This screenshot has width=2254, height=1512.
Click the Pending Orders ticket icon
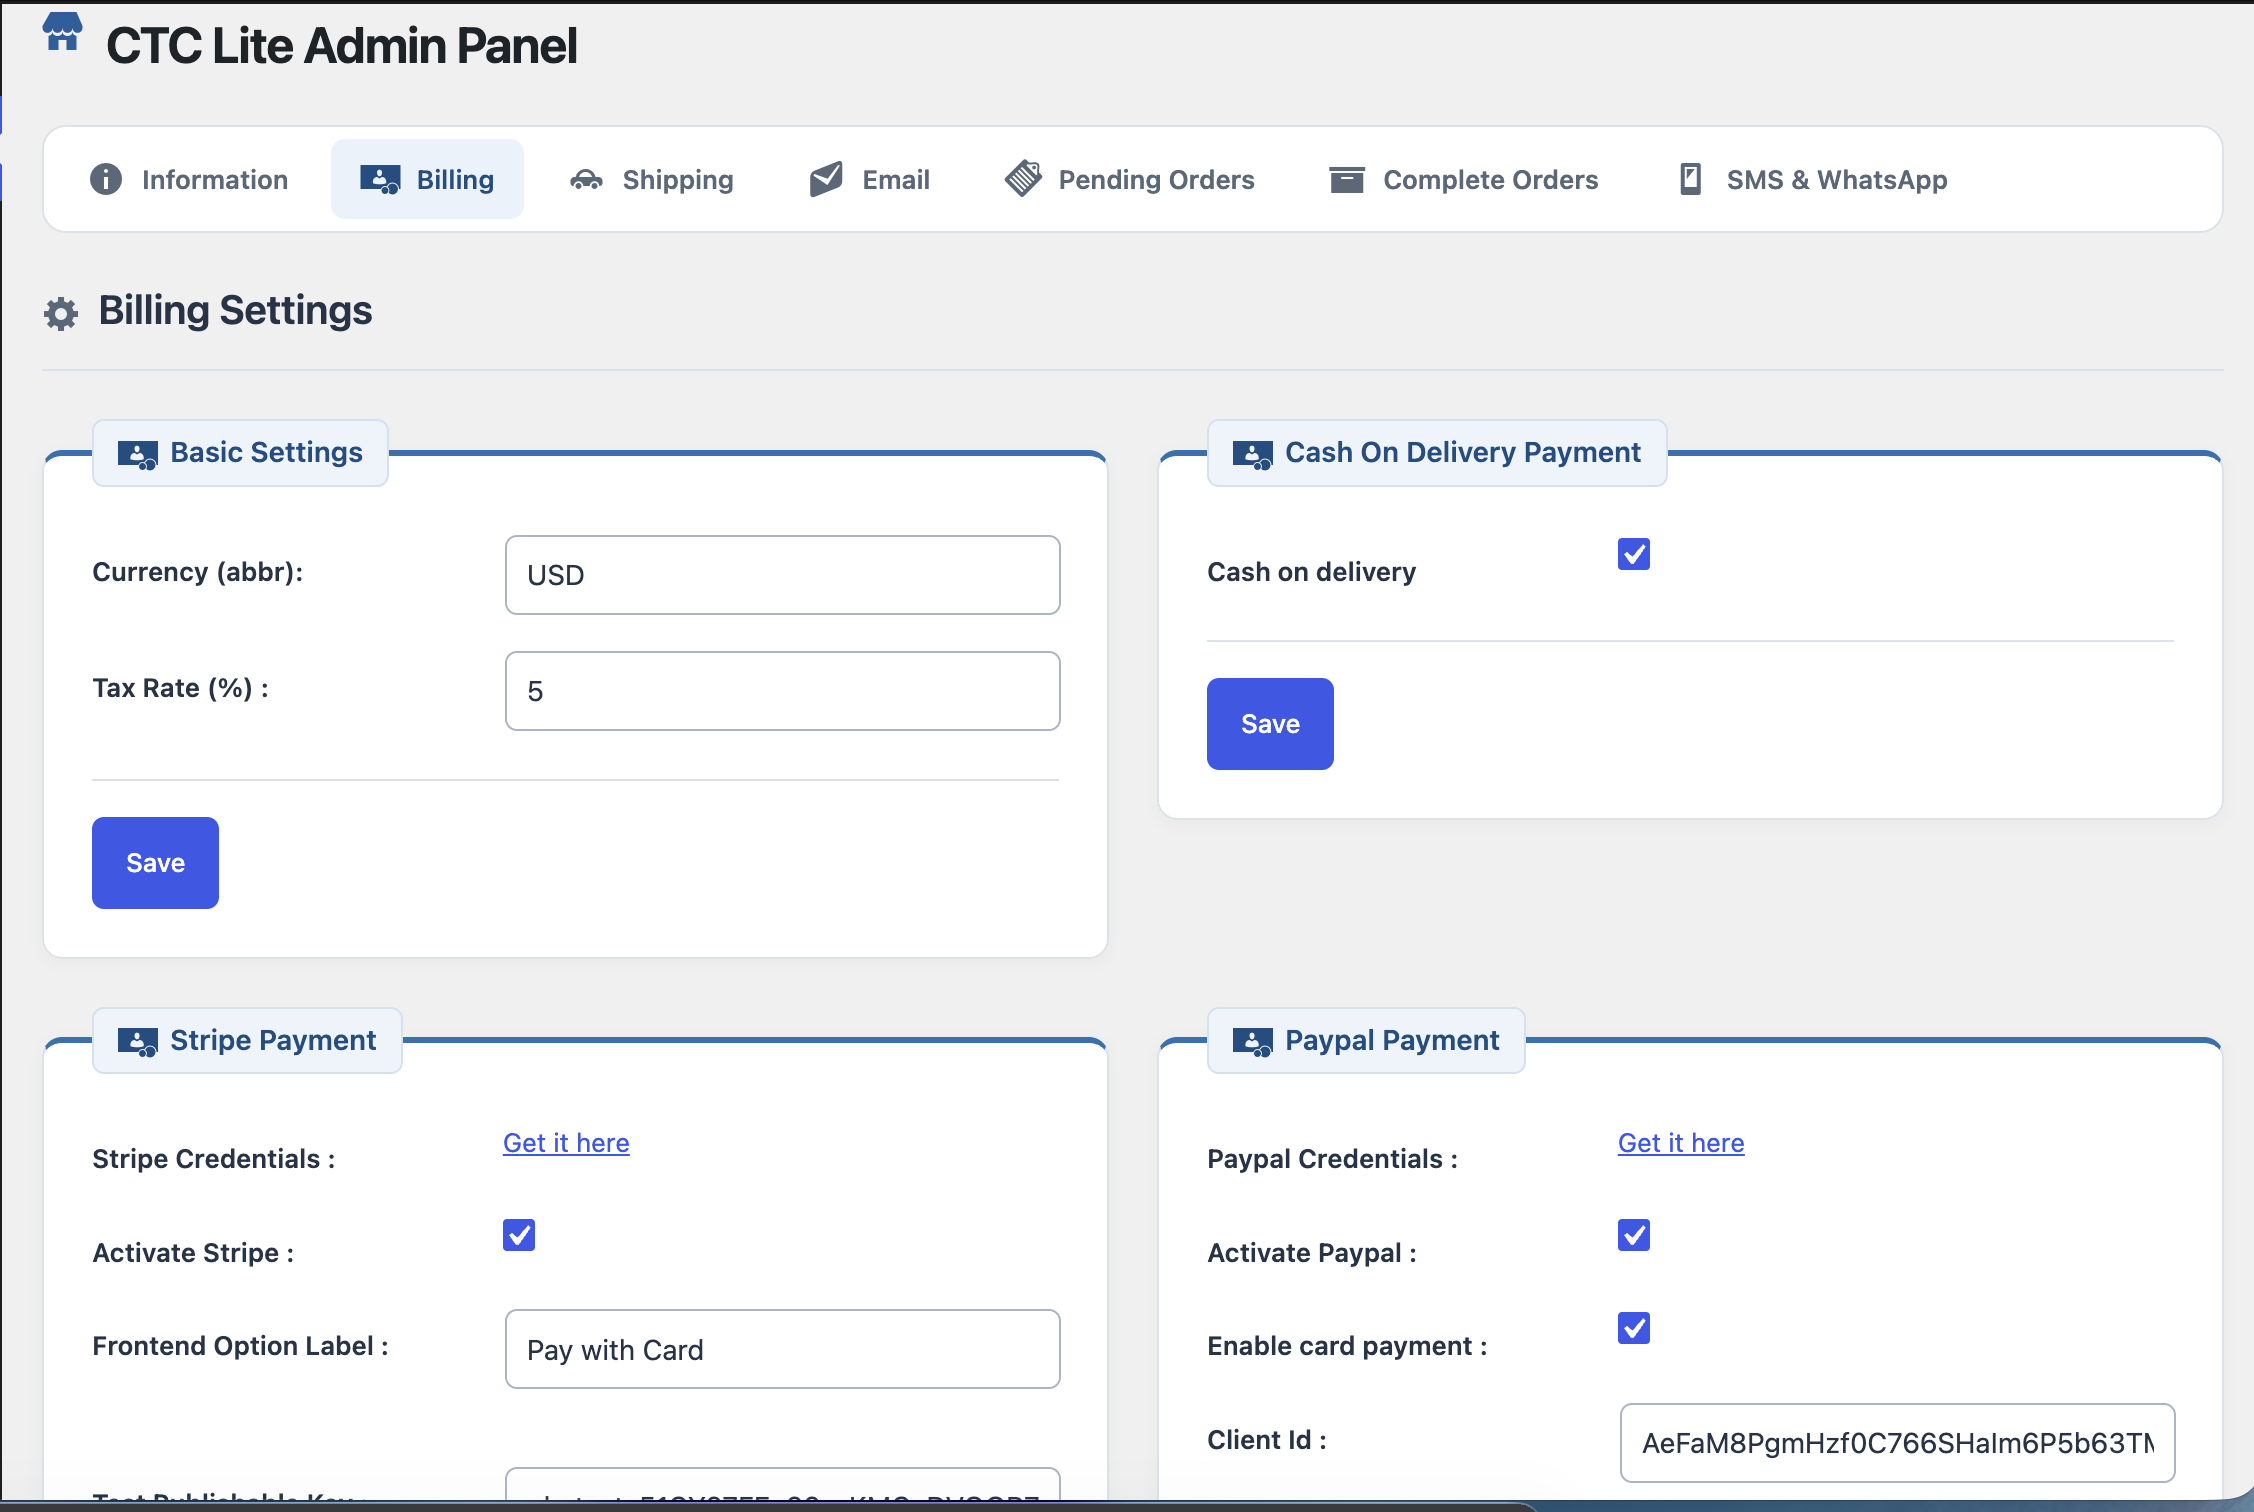click(x=1023, y=179)
